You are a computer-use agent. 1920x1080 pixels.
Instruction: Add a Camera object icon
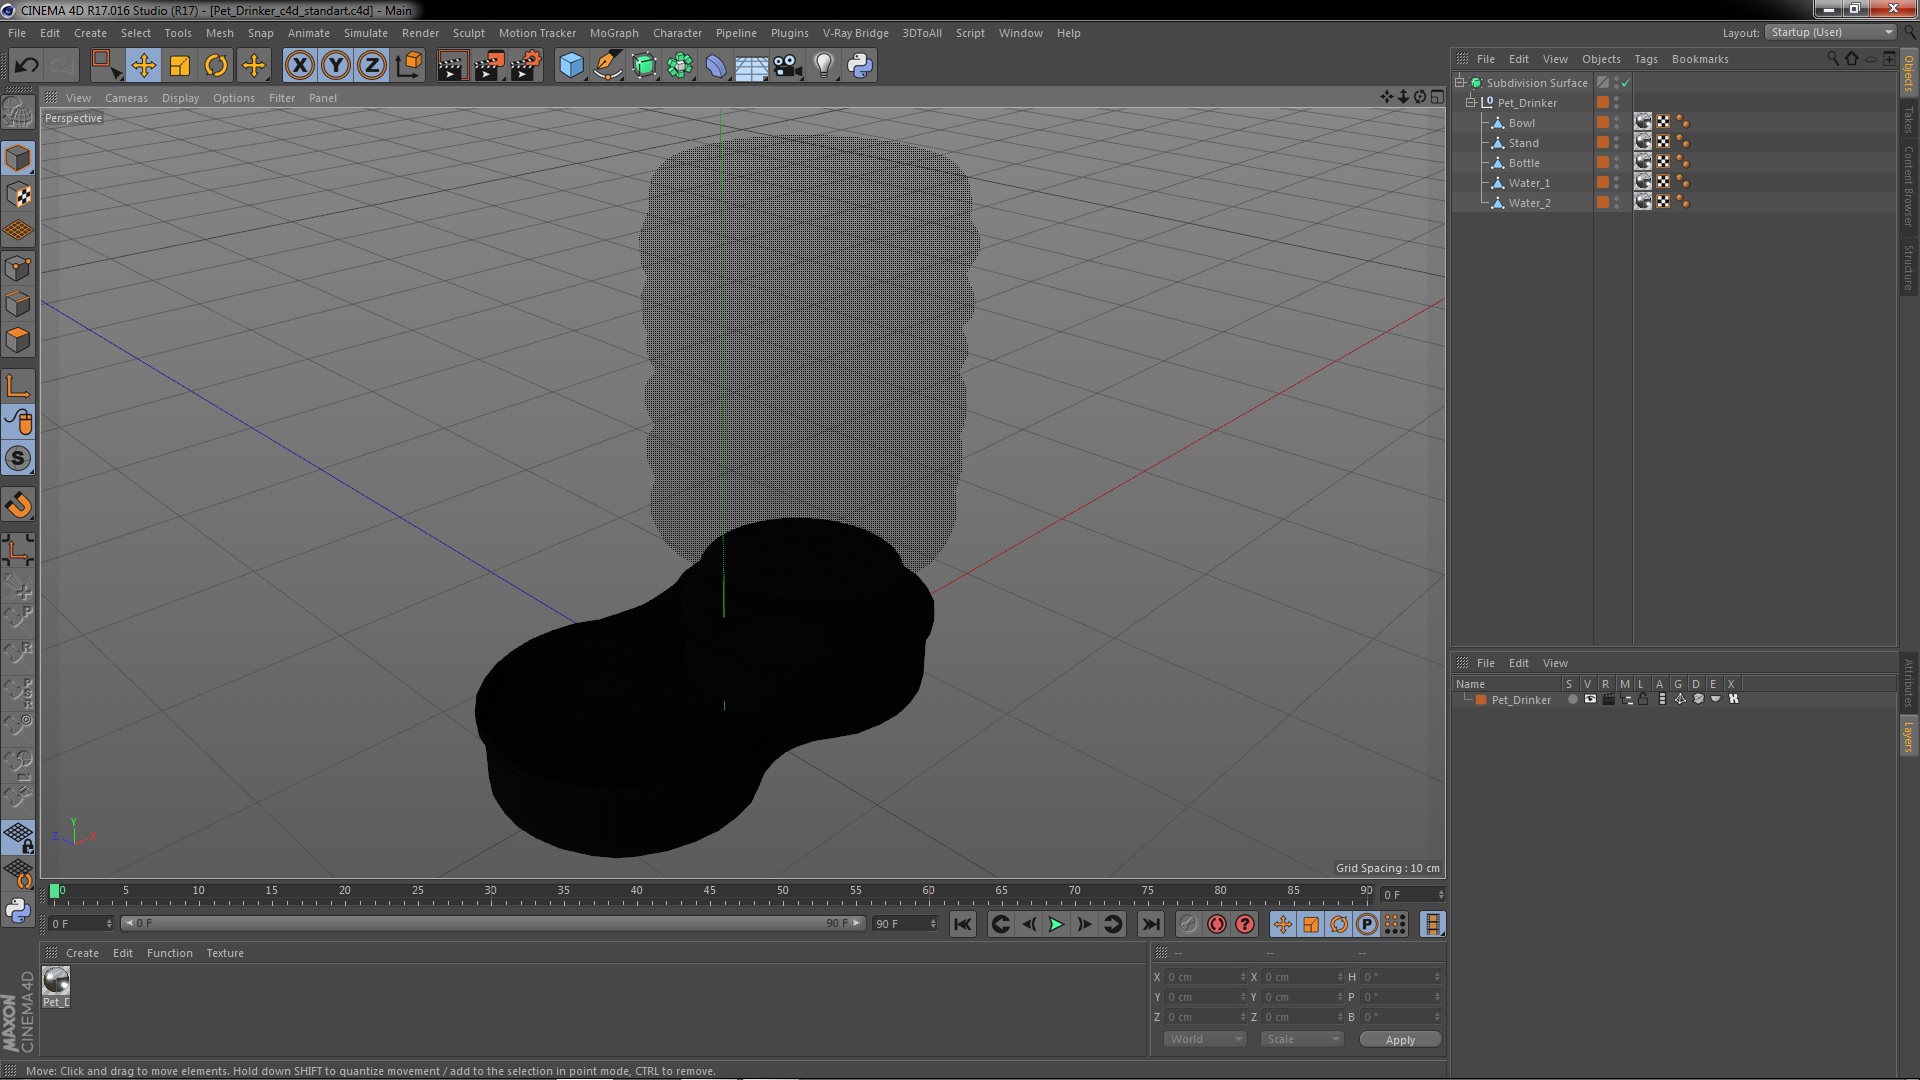[788, 66]
